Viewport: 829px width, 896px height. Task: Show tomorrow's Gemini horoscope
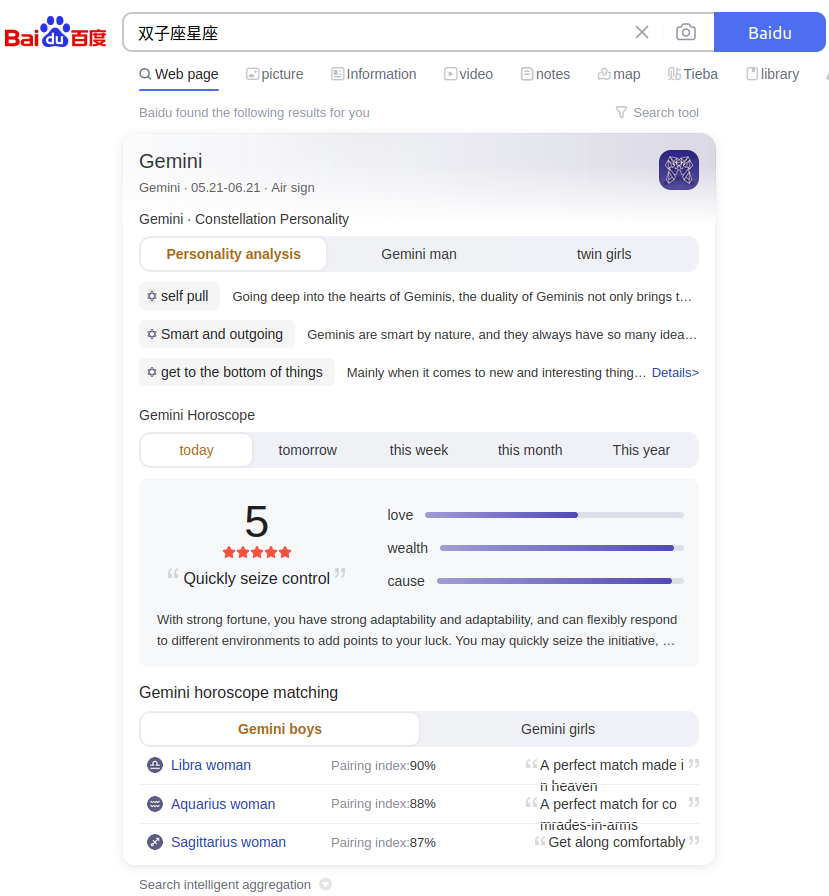click(307, 450)
